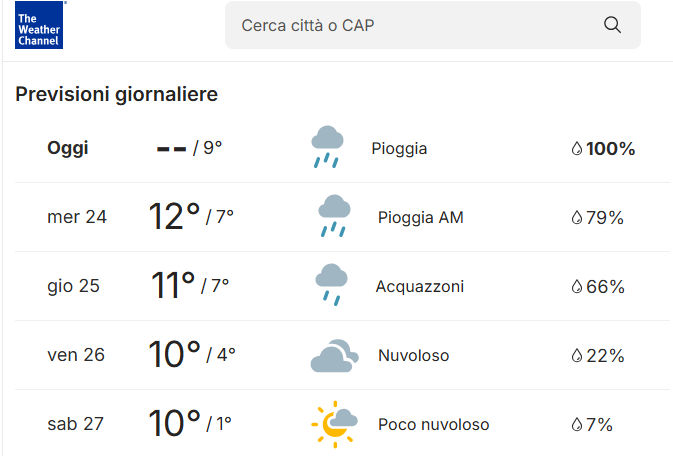Click the 'Previsioni giornaliere' heading
This screenshot has height=456, width=673.
117,94
